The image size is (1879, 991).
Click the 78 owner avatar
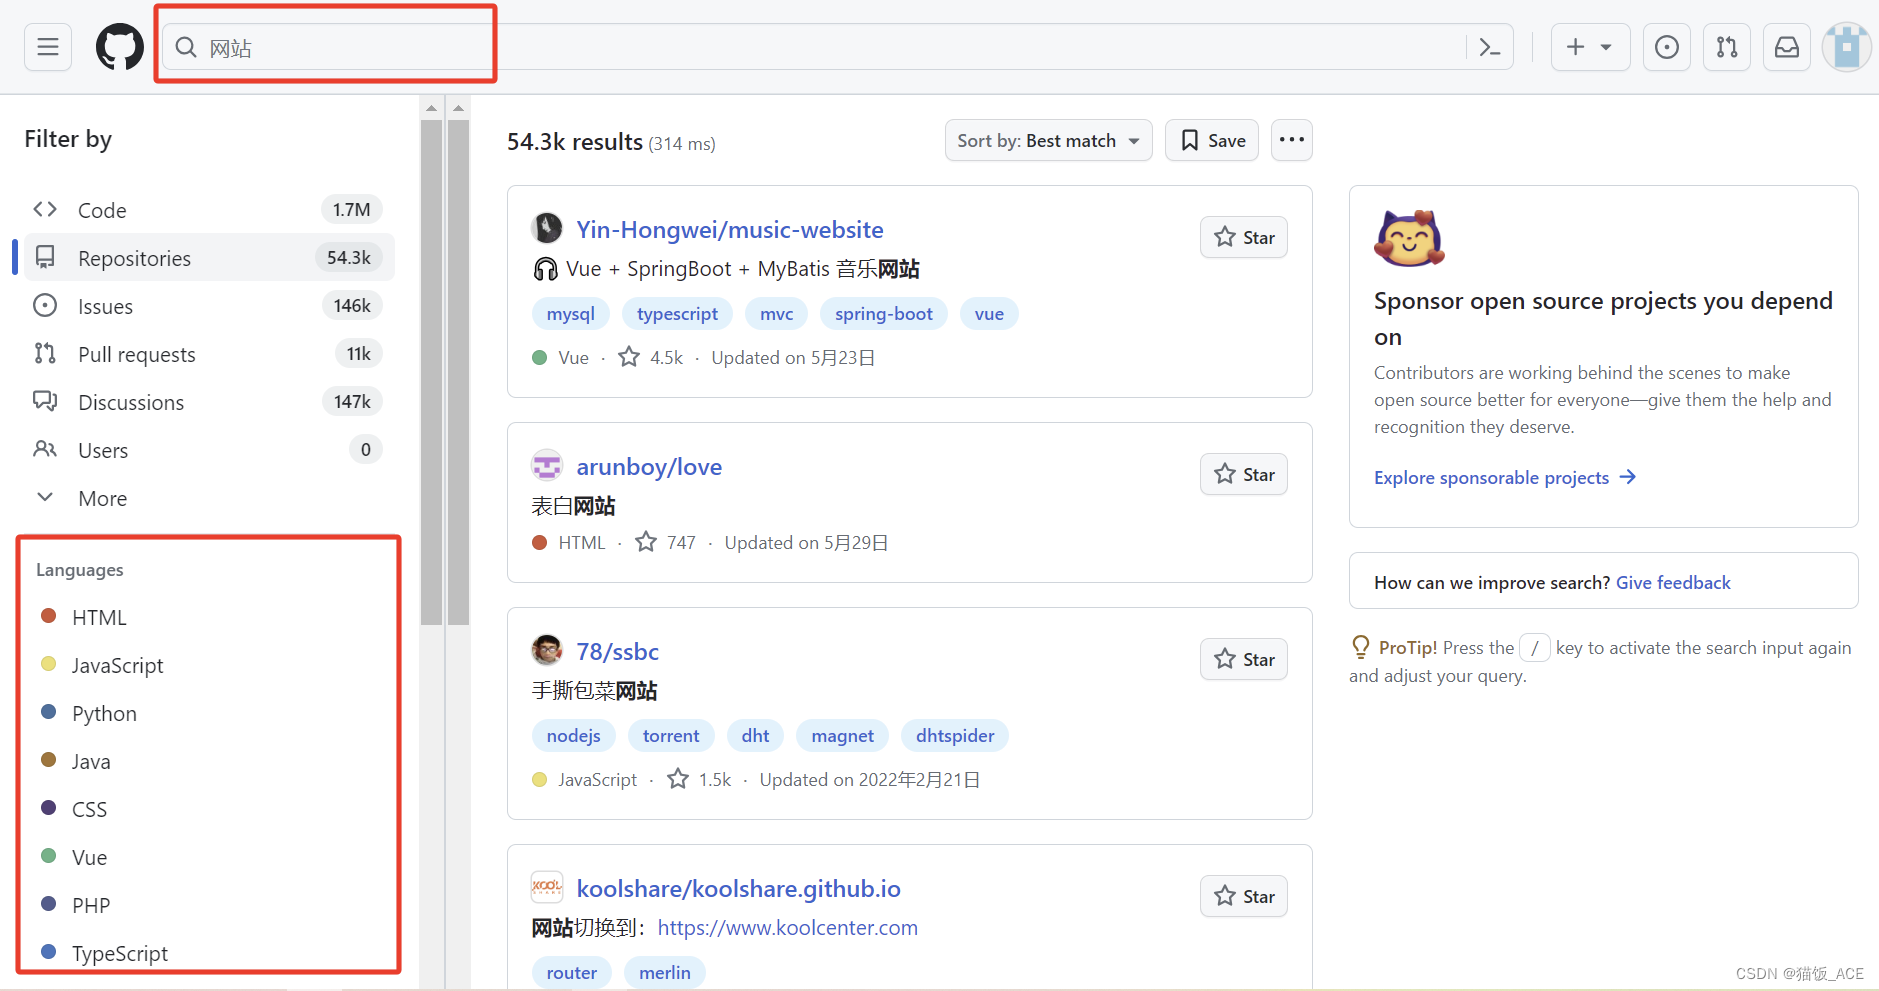(x=547, y=650)
